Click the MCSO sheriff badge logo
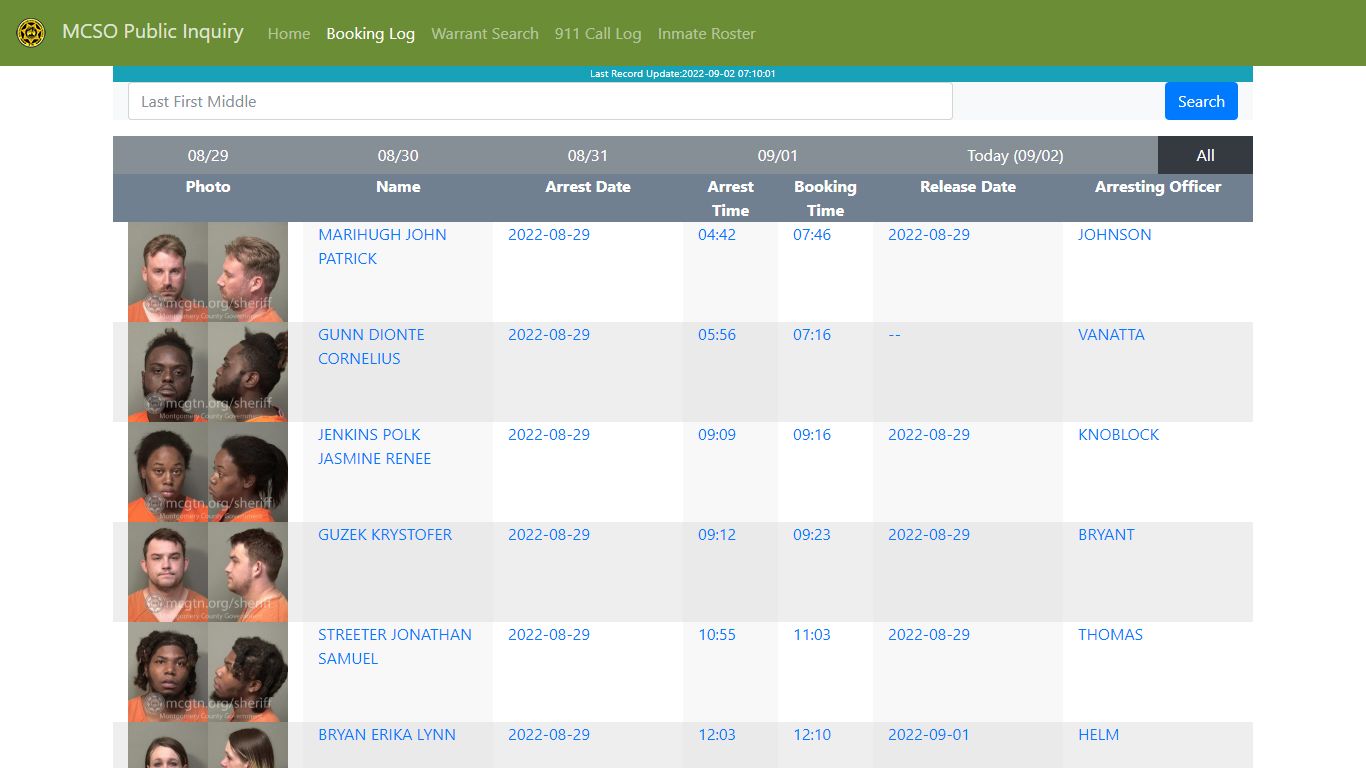The width and height of the screenshot is (1366, 768). pyautogui.click(x=31, y=33)
